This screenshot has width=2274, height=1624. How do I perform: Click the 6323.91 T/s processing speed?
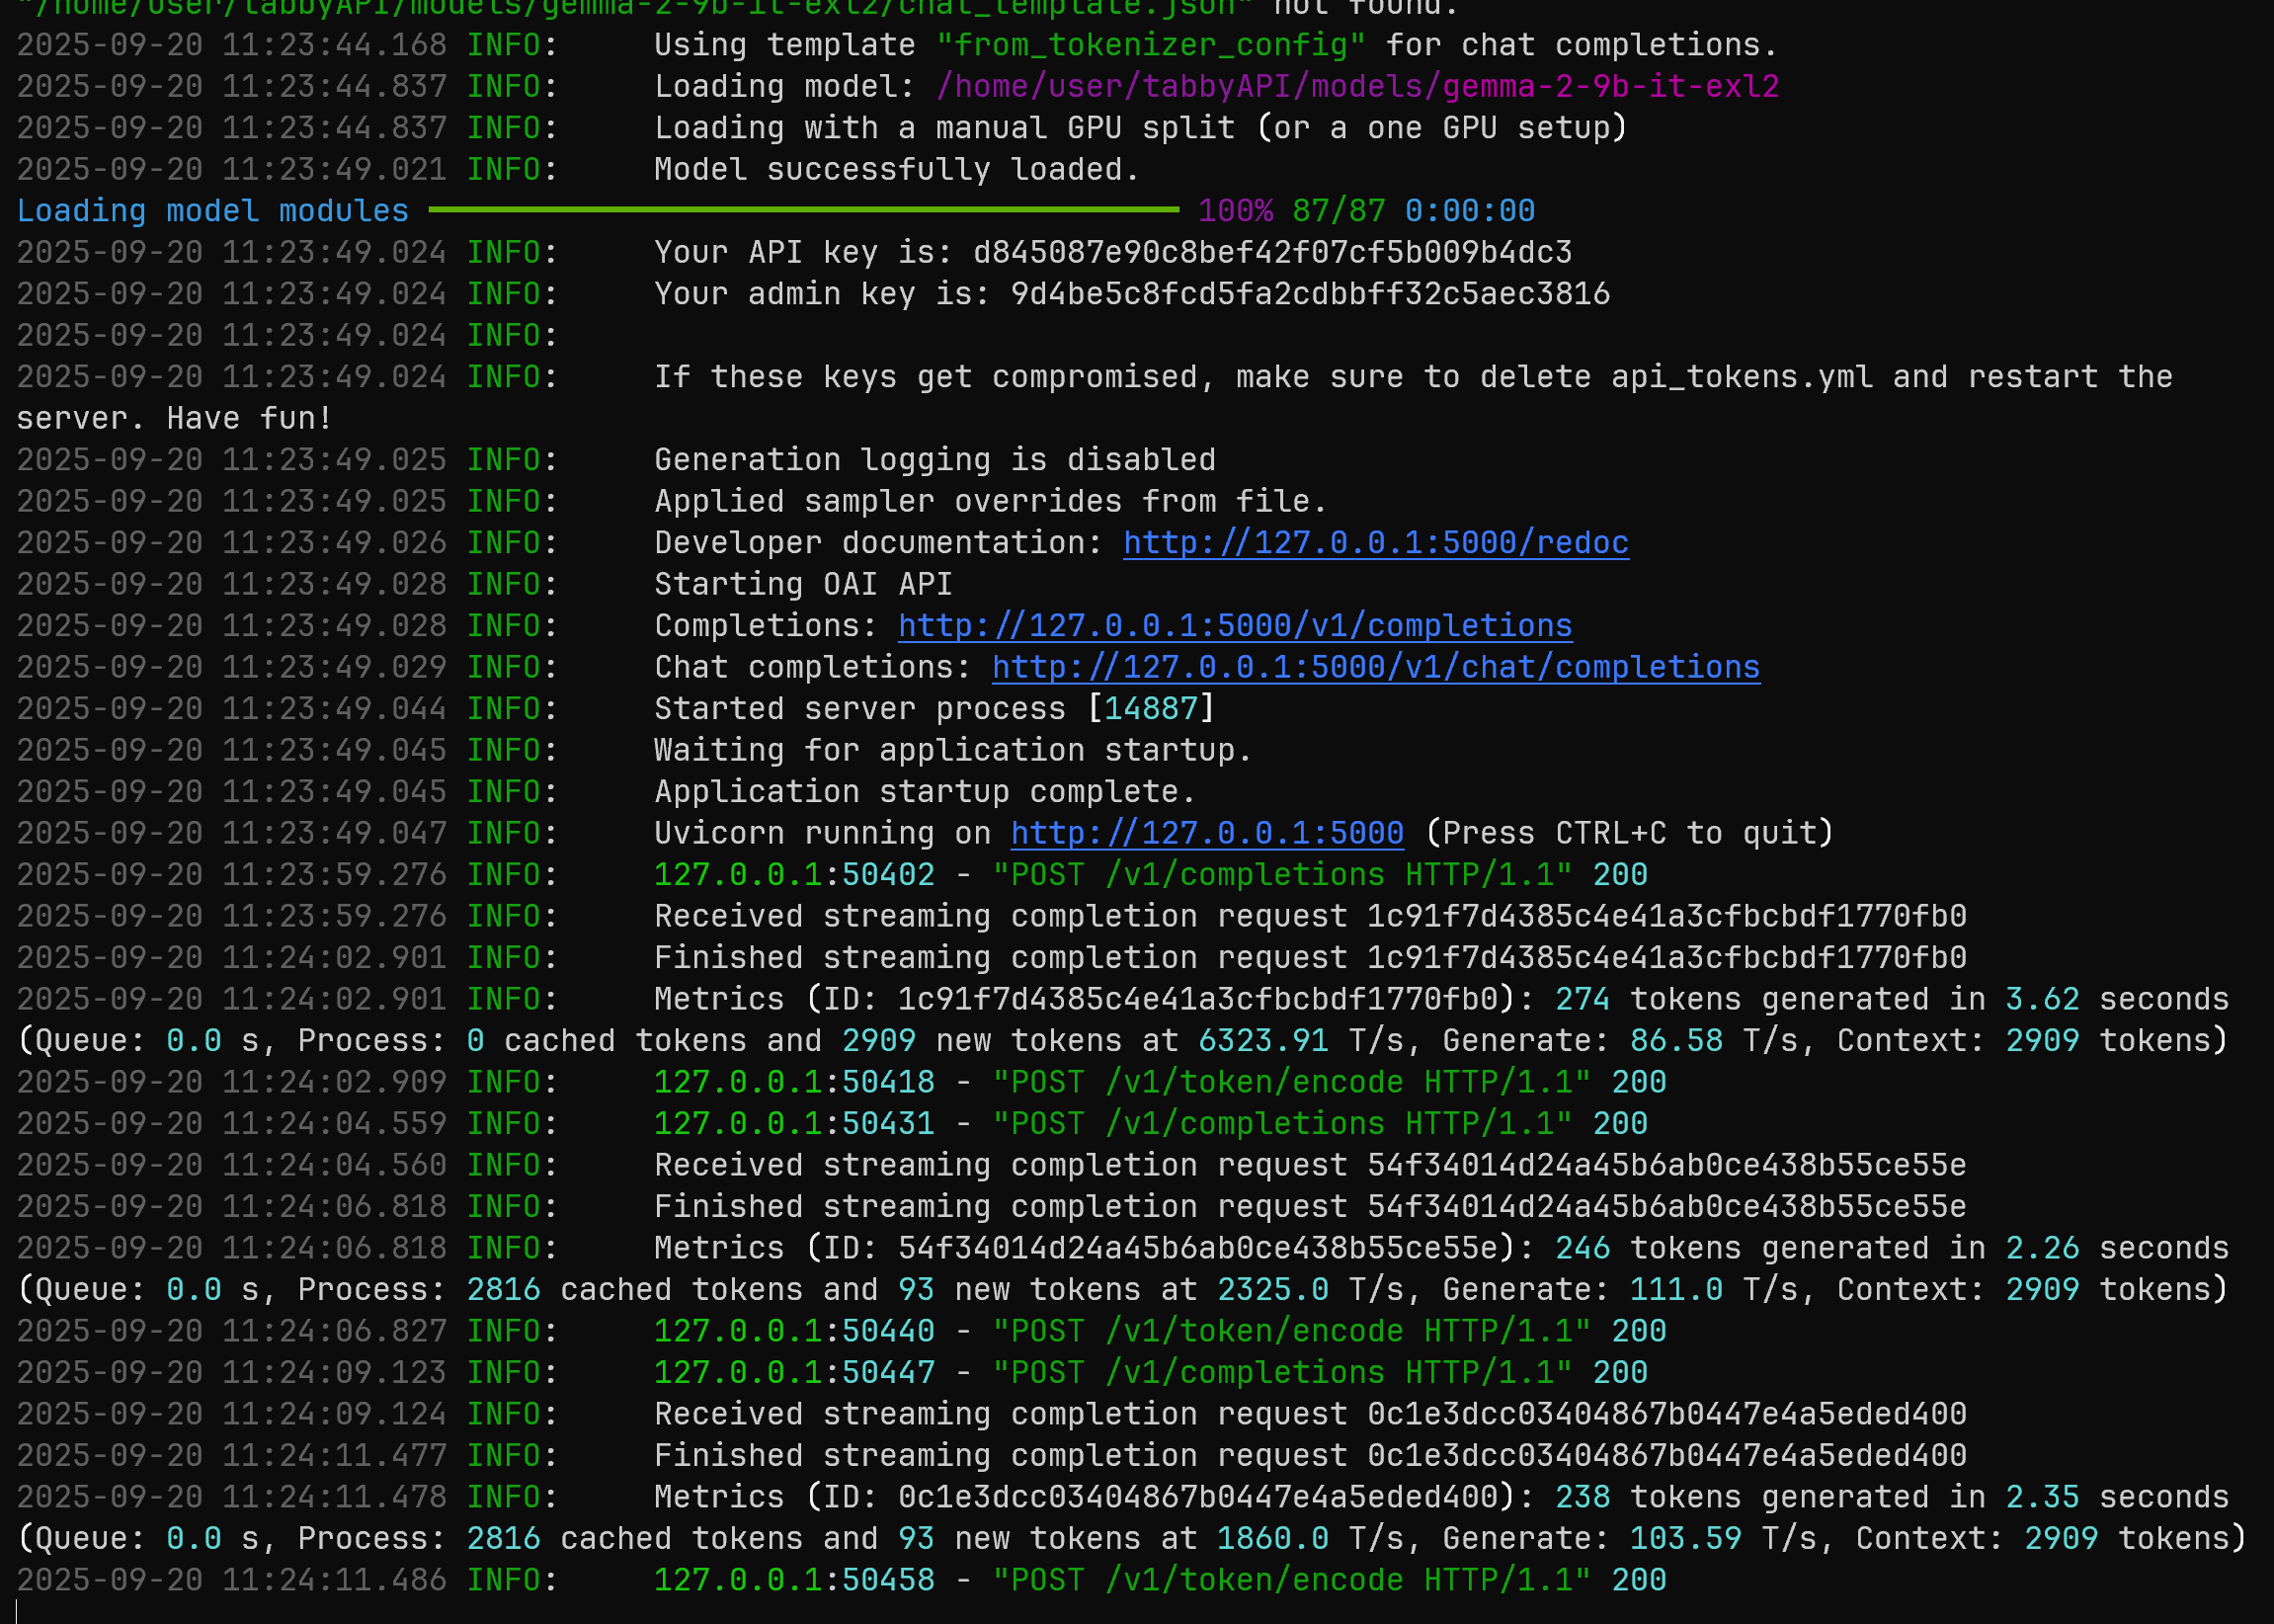1262,1041
